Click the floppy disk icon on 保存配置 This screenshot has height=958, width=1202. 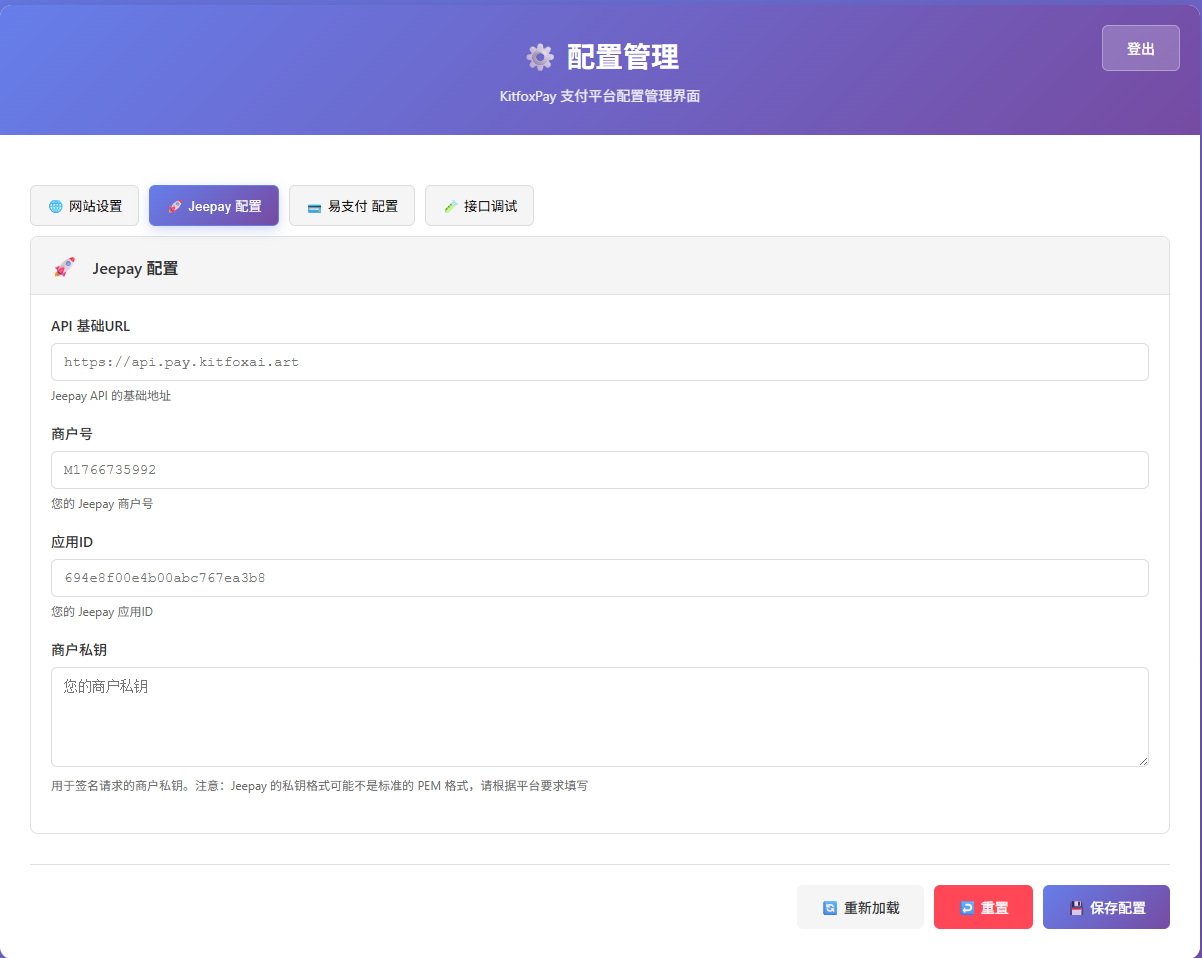coord(1076,908)
